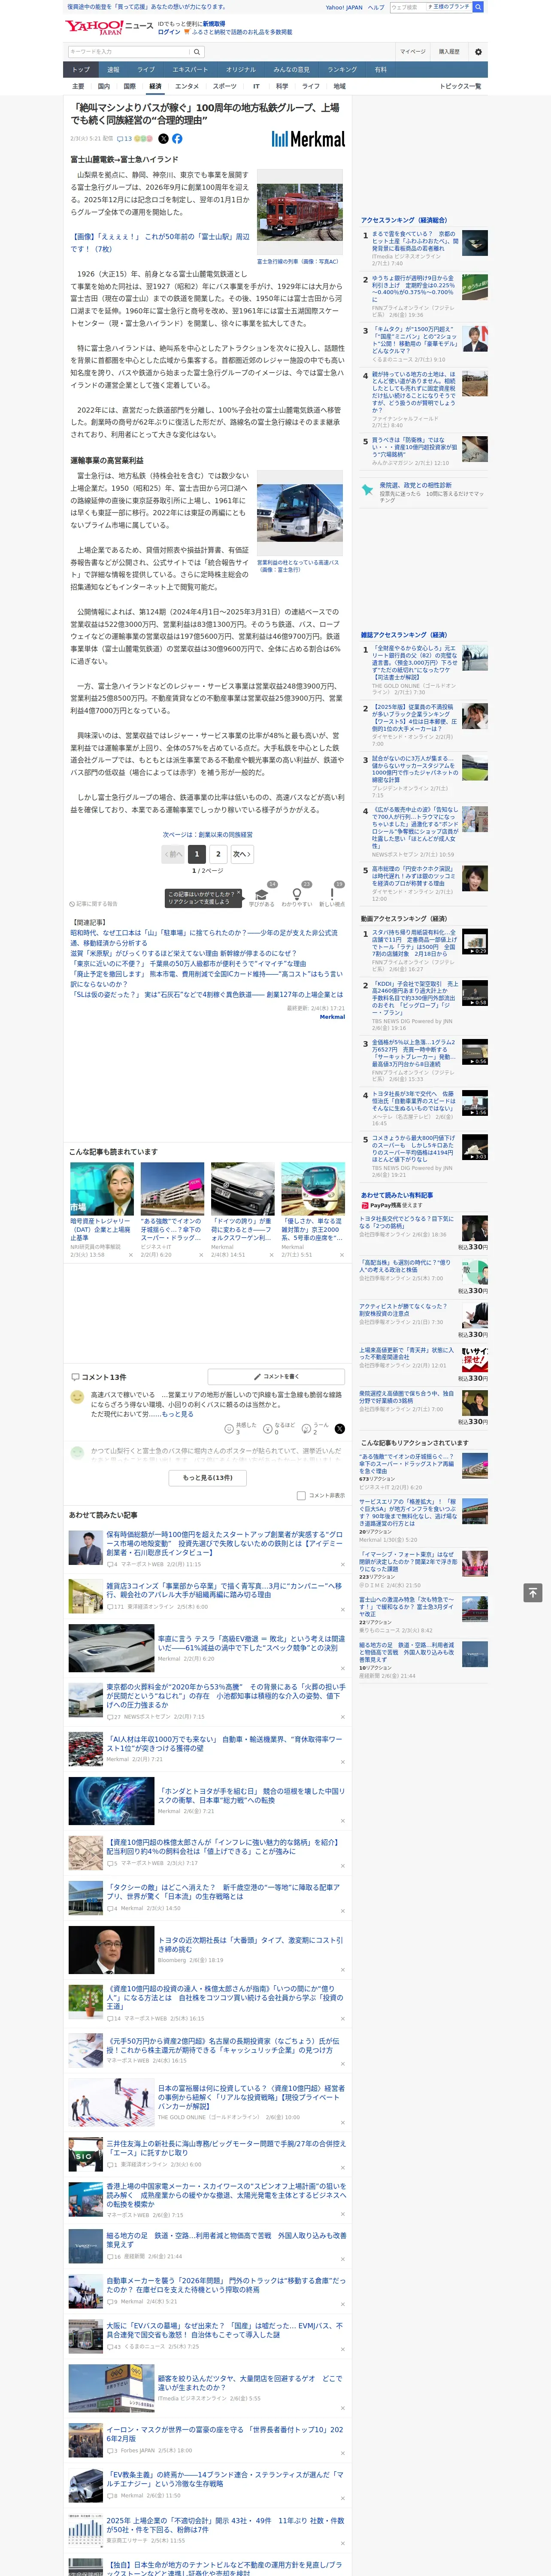
Task: Click 共感した smiley on first comment
Action: [229, 1429]
